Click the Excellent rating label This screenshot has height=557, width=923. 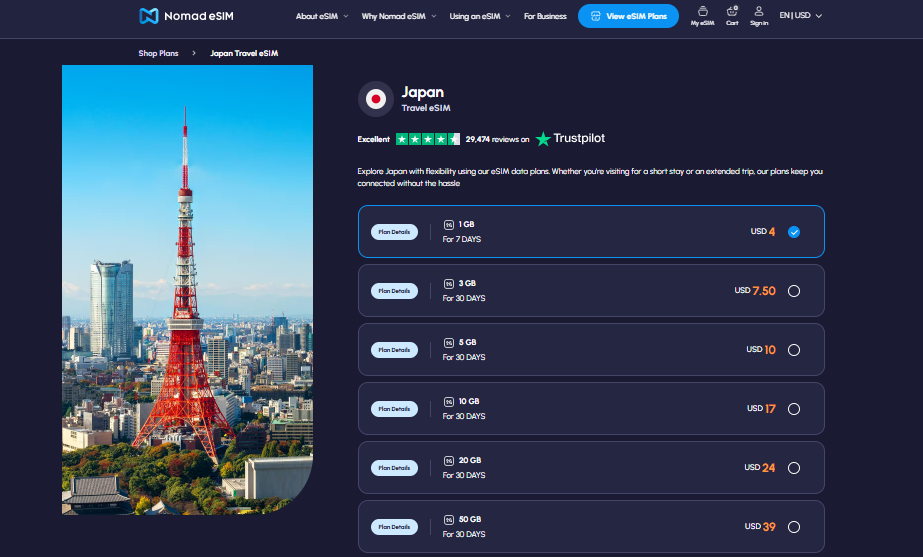tap(373, 140)
